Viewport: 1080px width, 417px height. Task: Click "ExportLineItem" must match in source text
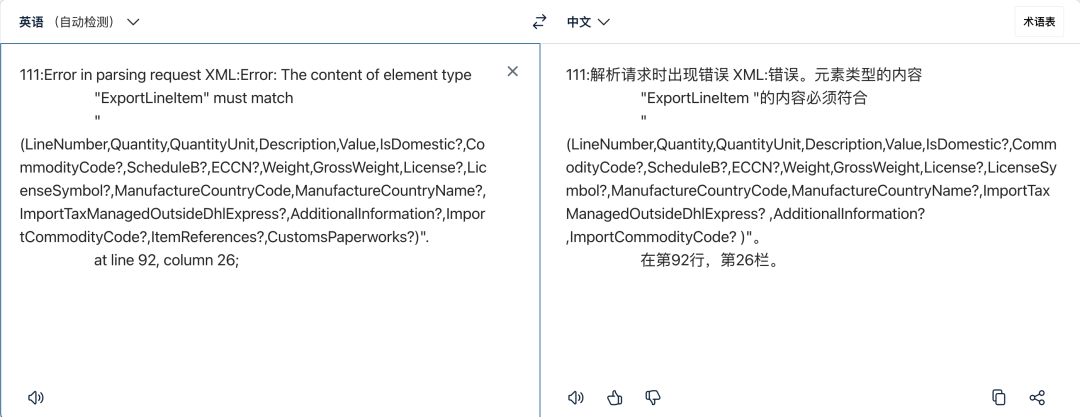[x=194, y=98]
